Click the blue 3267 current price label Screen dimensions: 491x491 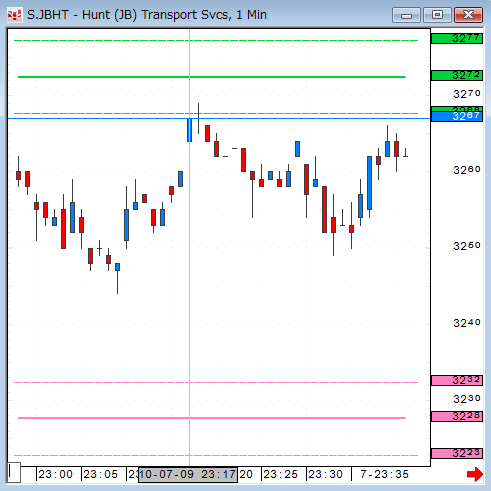coord(457,116)
